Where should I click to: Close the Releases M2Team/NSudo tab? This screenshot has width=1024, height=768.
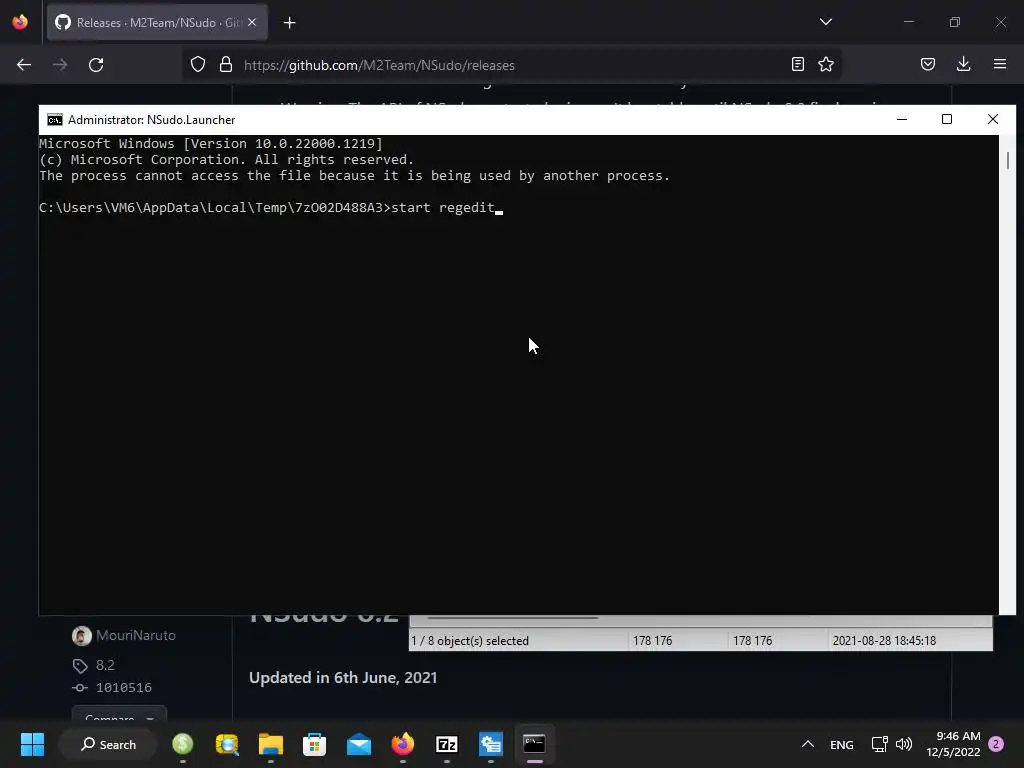[252, 22]
